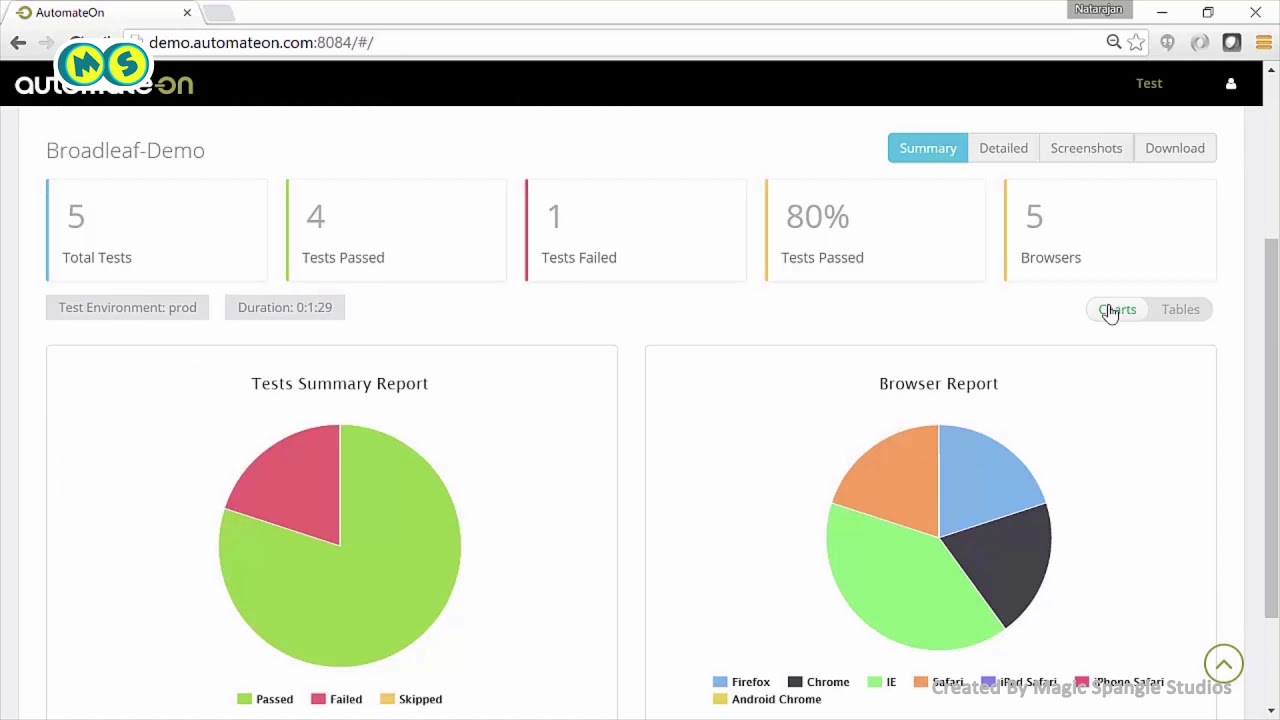Select the Summary tab
Screen dimensions: 1280x720
pos(927,148)
